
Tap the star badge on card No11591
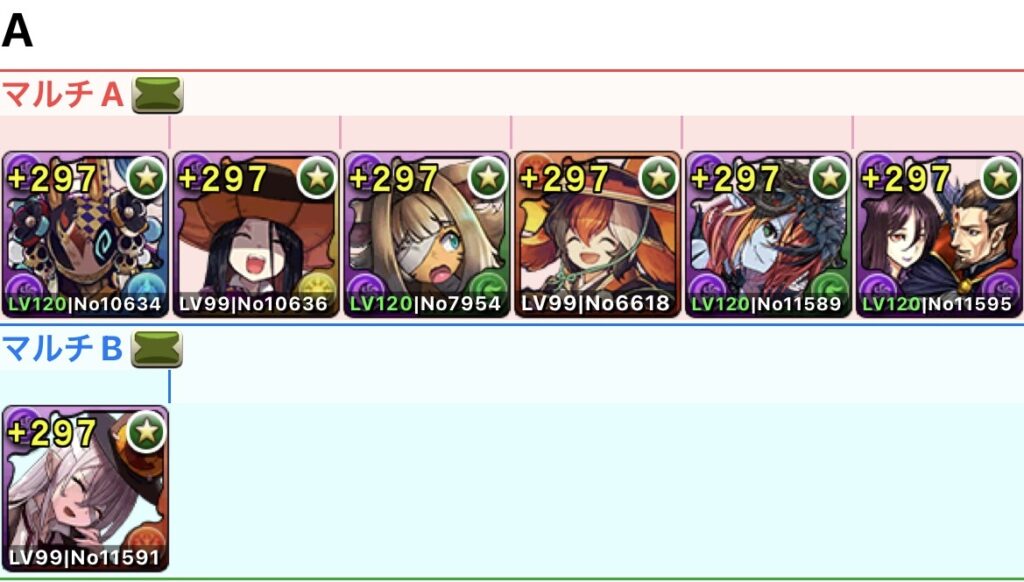(146, 431)
